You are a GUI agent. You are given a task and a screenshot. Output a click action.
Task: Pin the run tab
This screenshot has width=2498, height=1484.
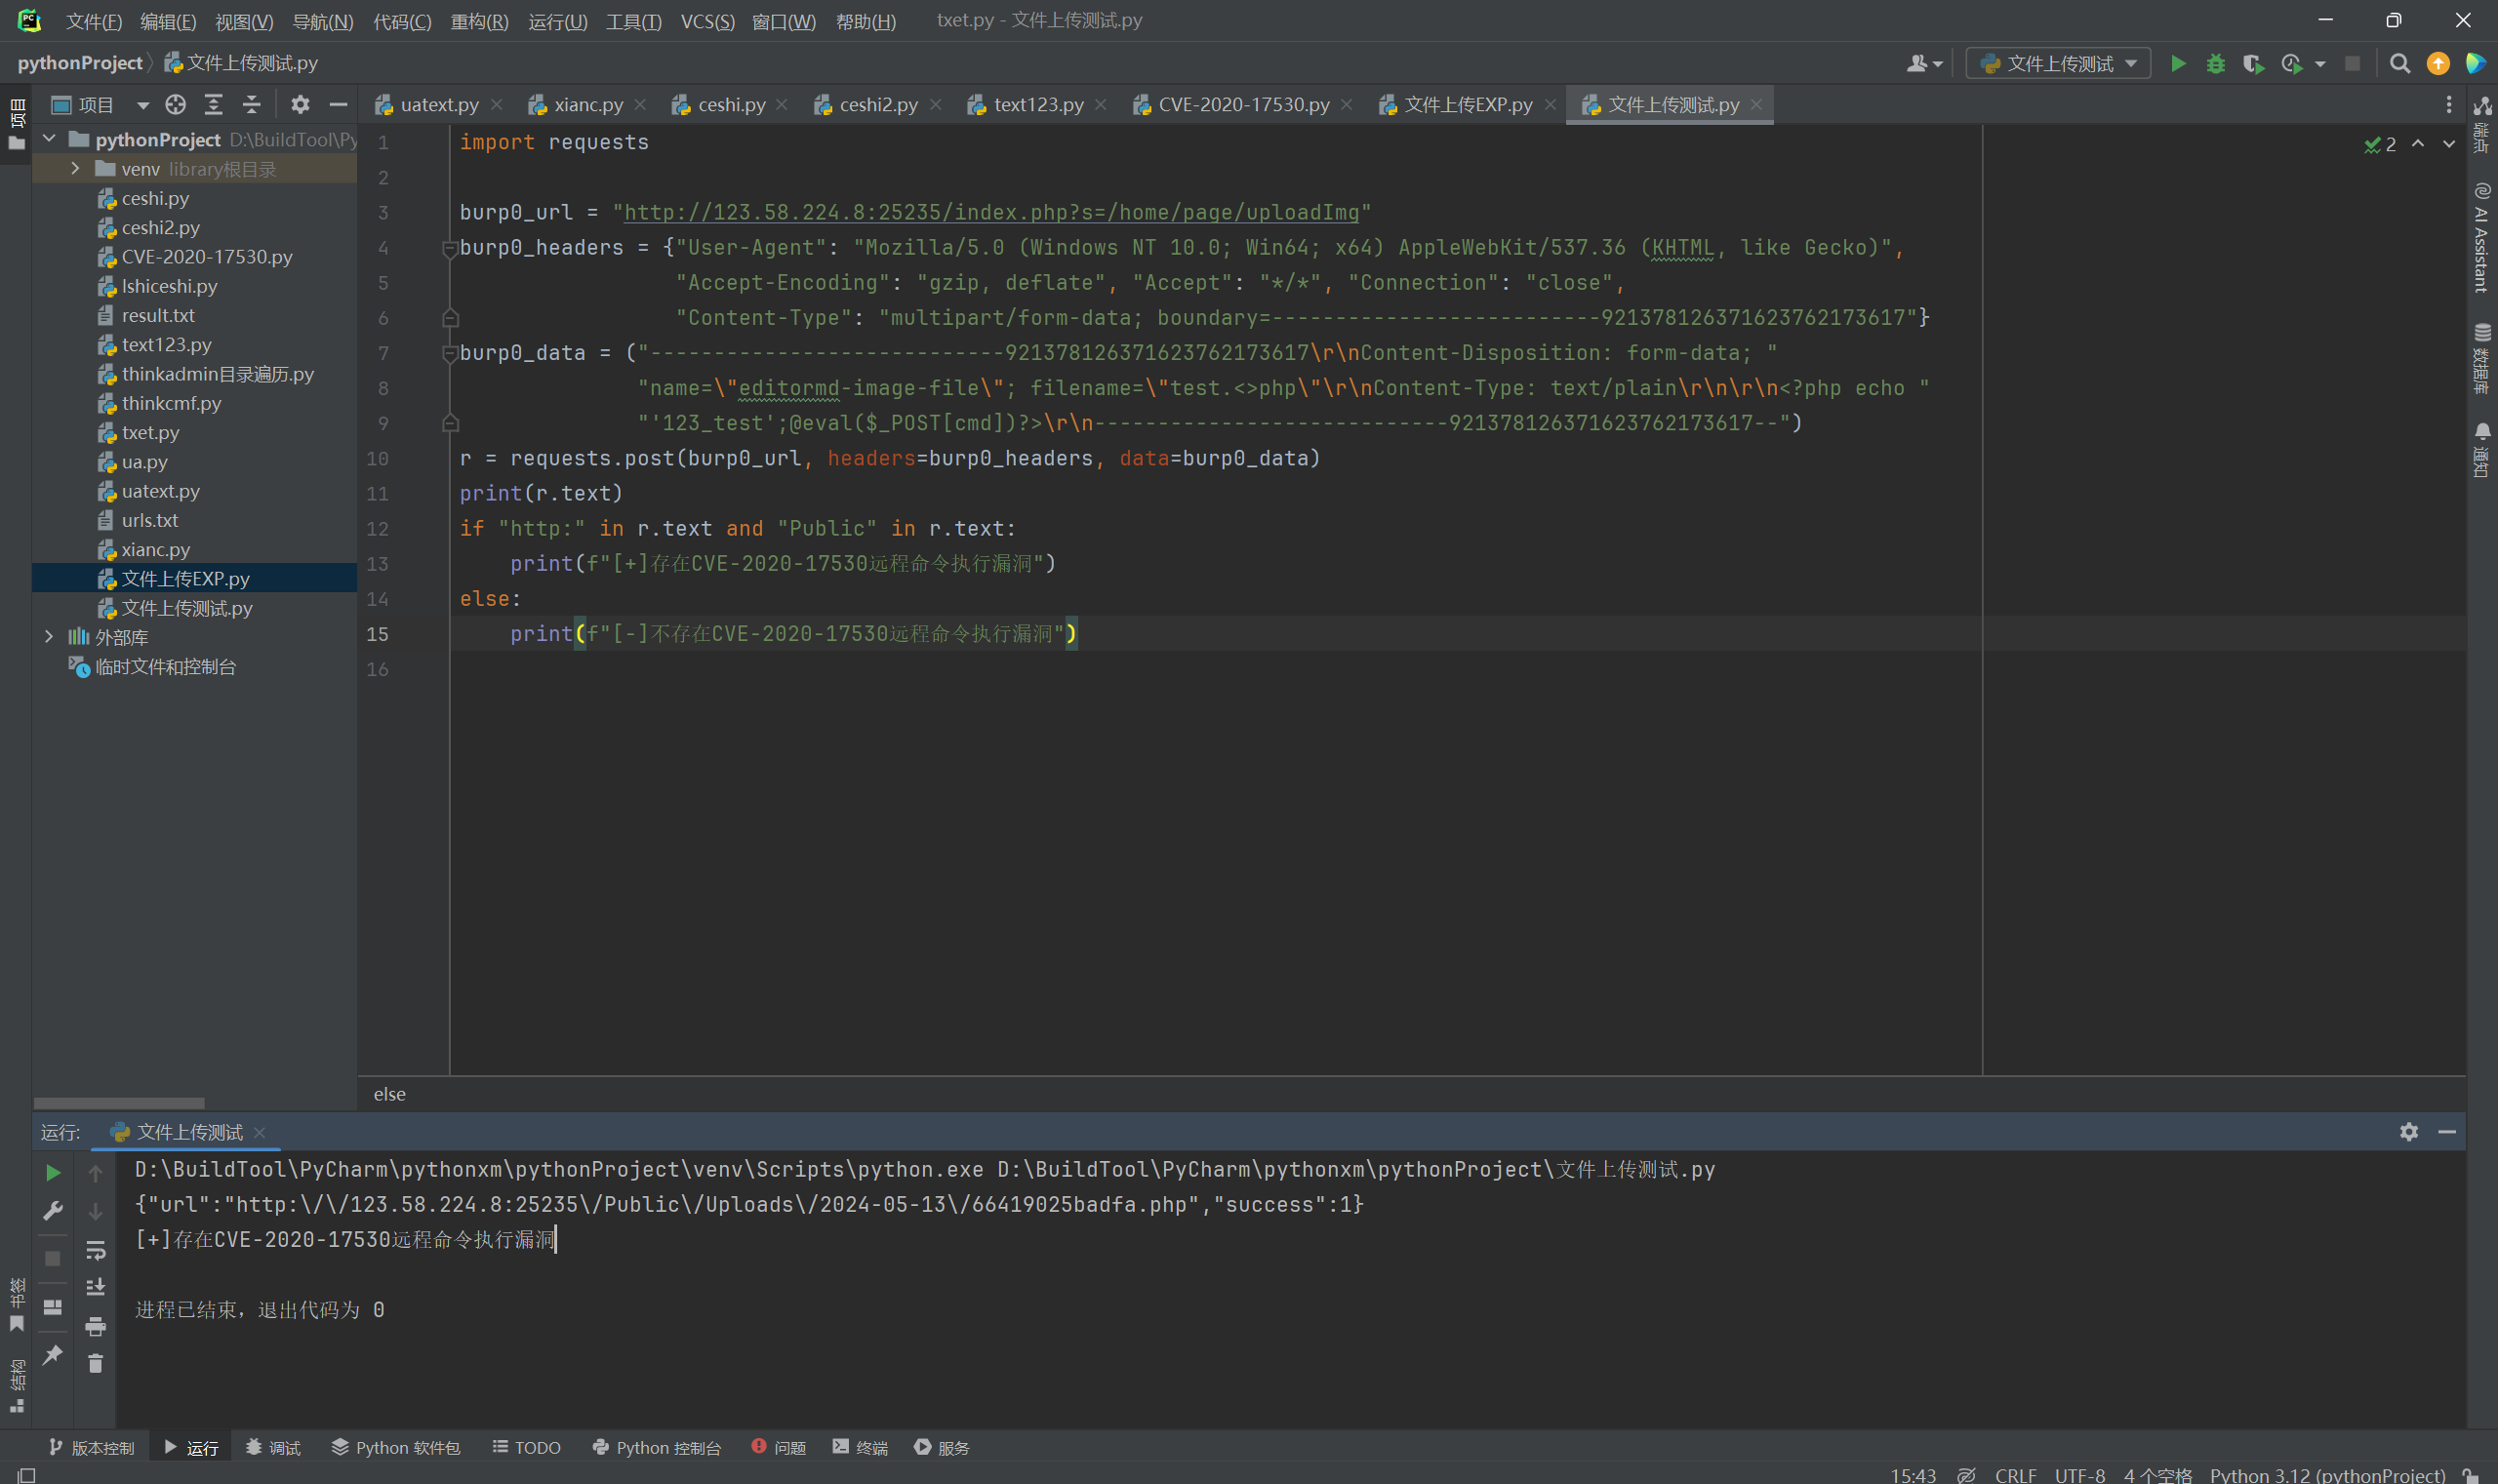53,1355
